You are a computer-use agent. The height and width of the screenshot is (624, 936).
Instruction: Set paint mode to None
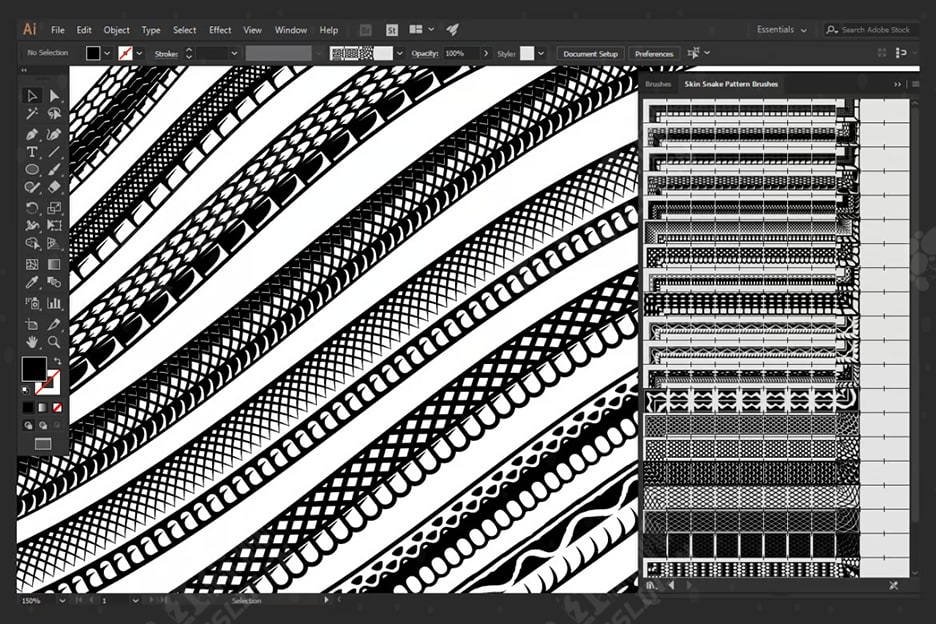point(57,408)
